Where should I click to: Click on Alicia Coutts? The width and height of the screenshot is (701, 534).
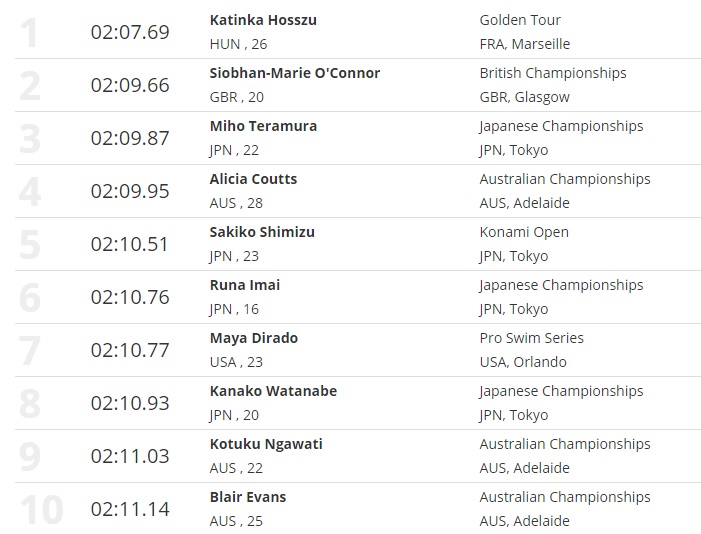coord(253,179)
